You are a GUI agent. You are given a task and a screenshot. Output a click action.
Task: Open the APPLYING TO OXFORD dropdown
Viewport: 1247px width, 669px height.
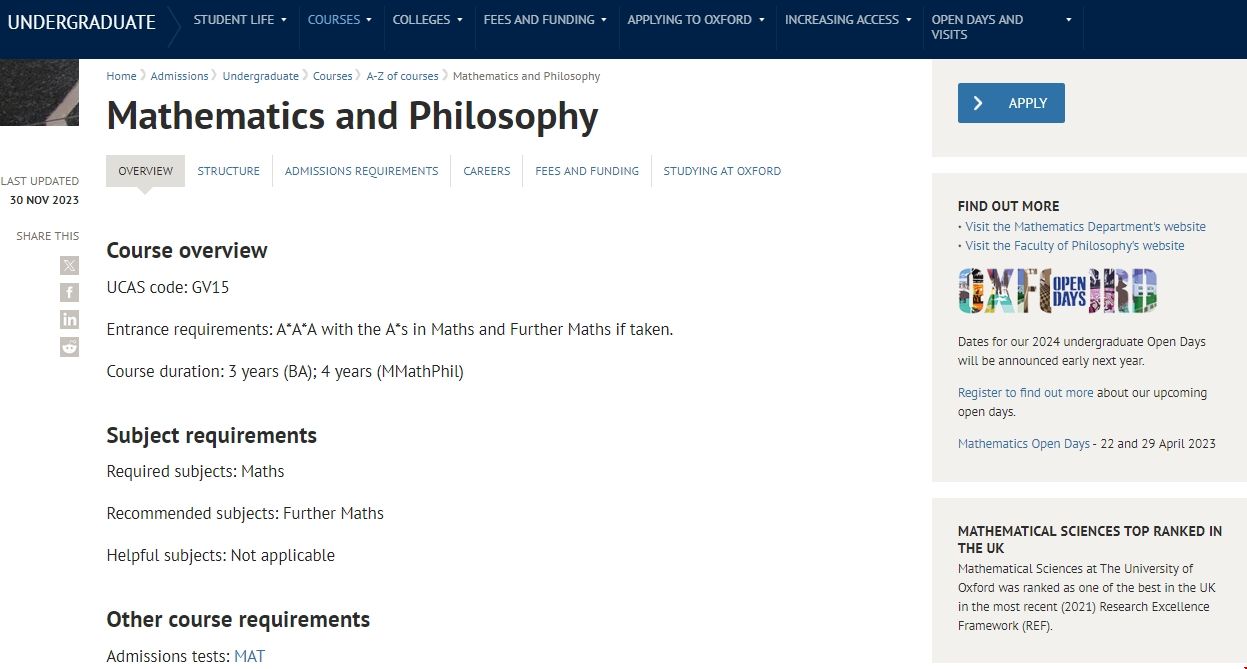696,19
